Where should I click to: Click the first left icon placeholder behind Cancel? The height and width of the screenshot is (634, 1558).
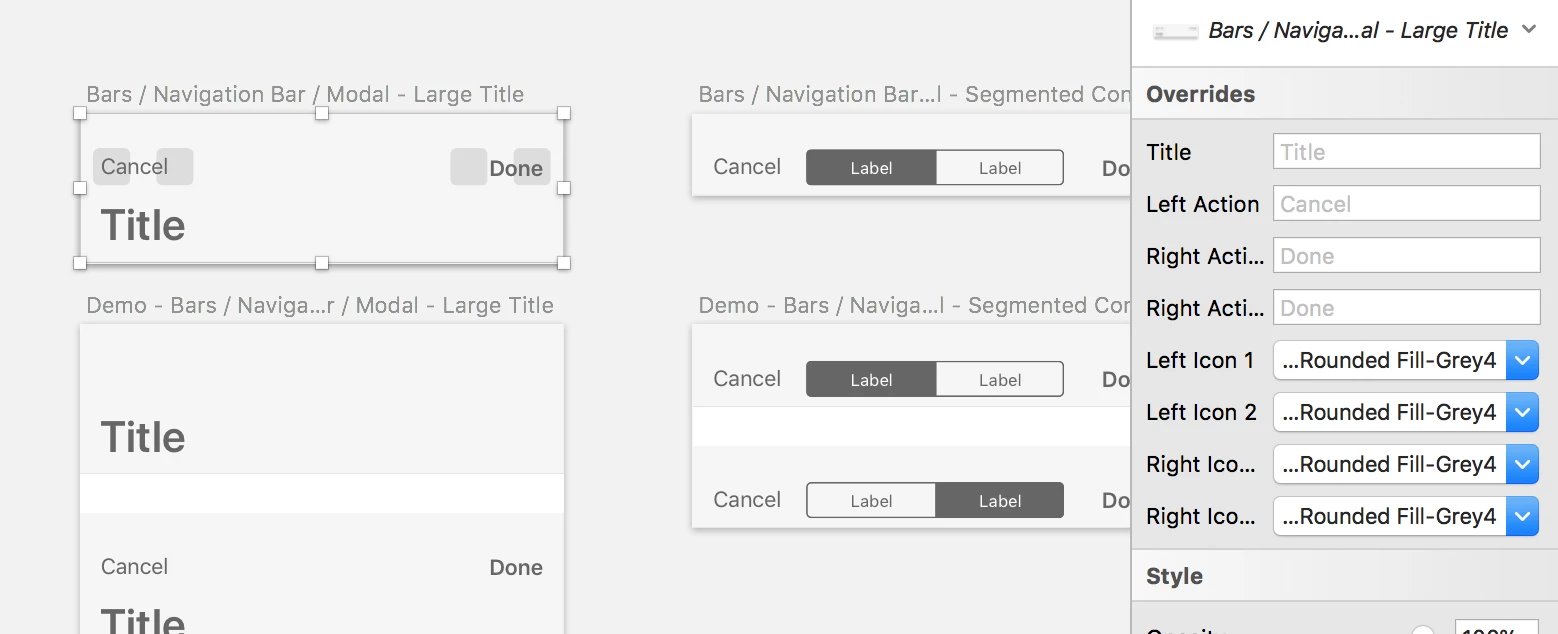(111, 167)
